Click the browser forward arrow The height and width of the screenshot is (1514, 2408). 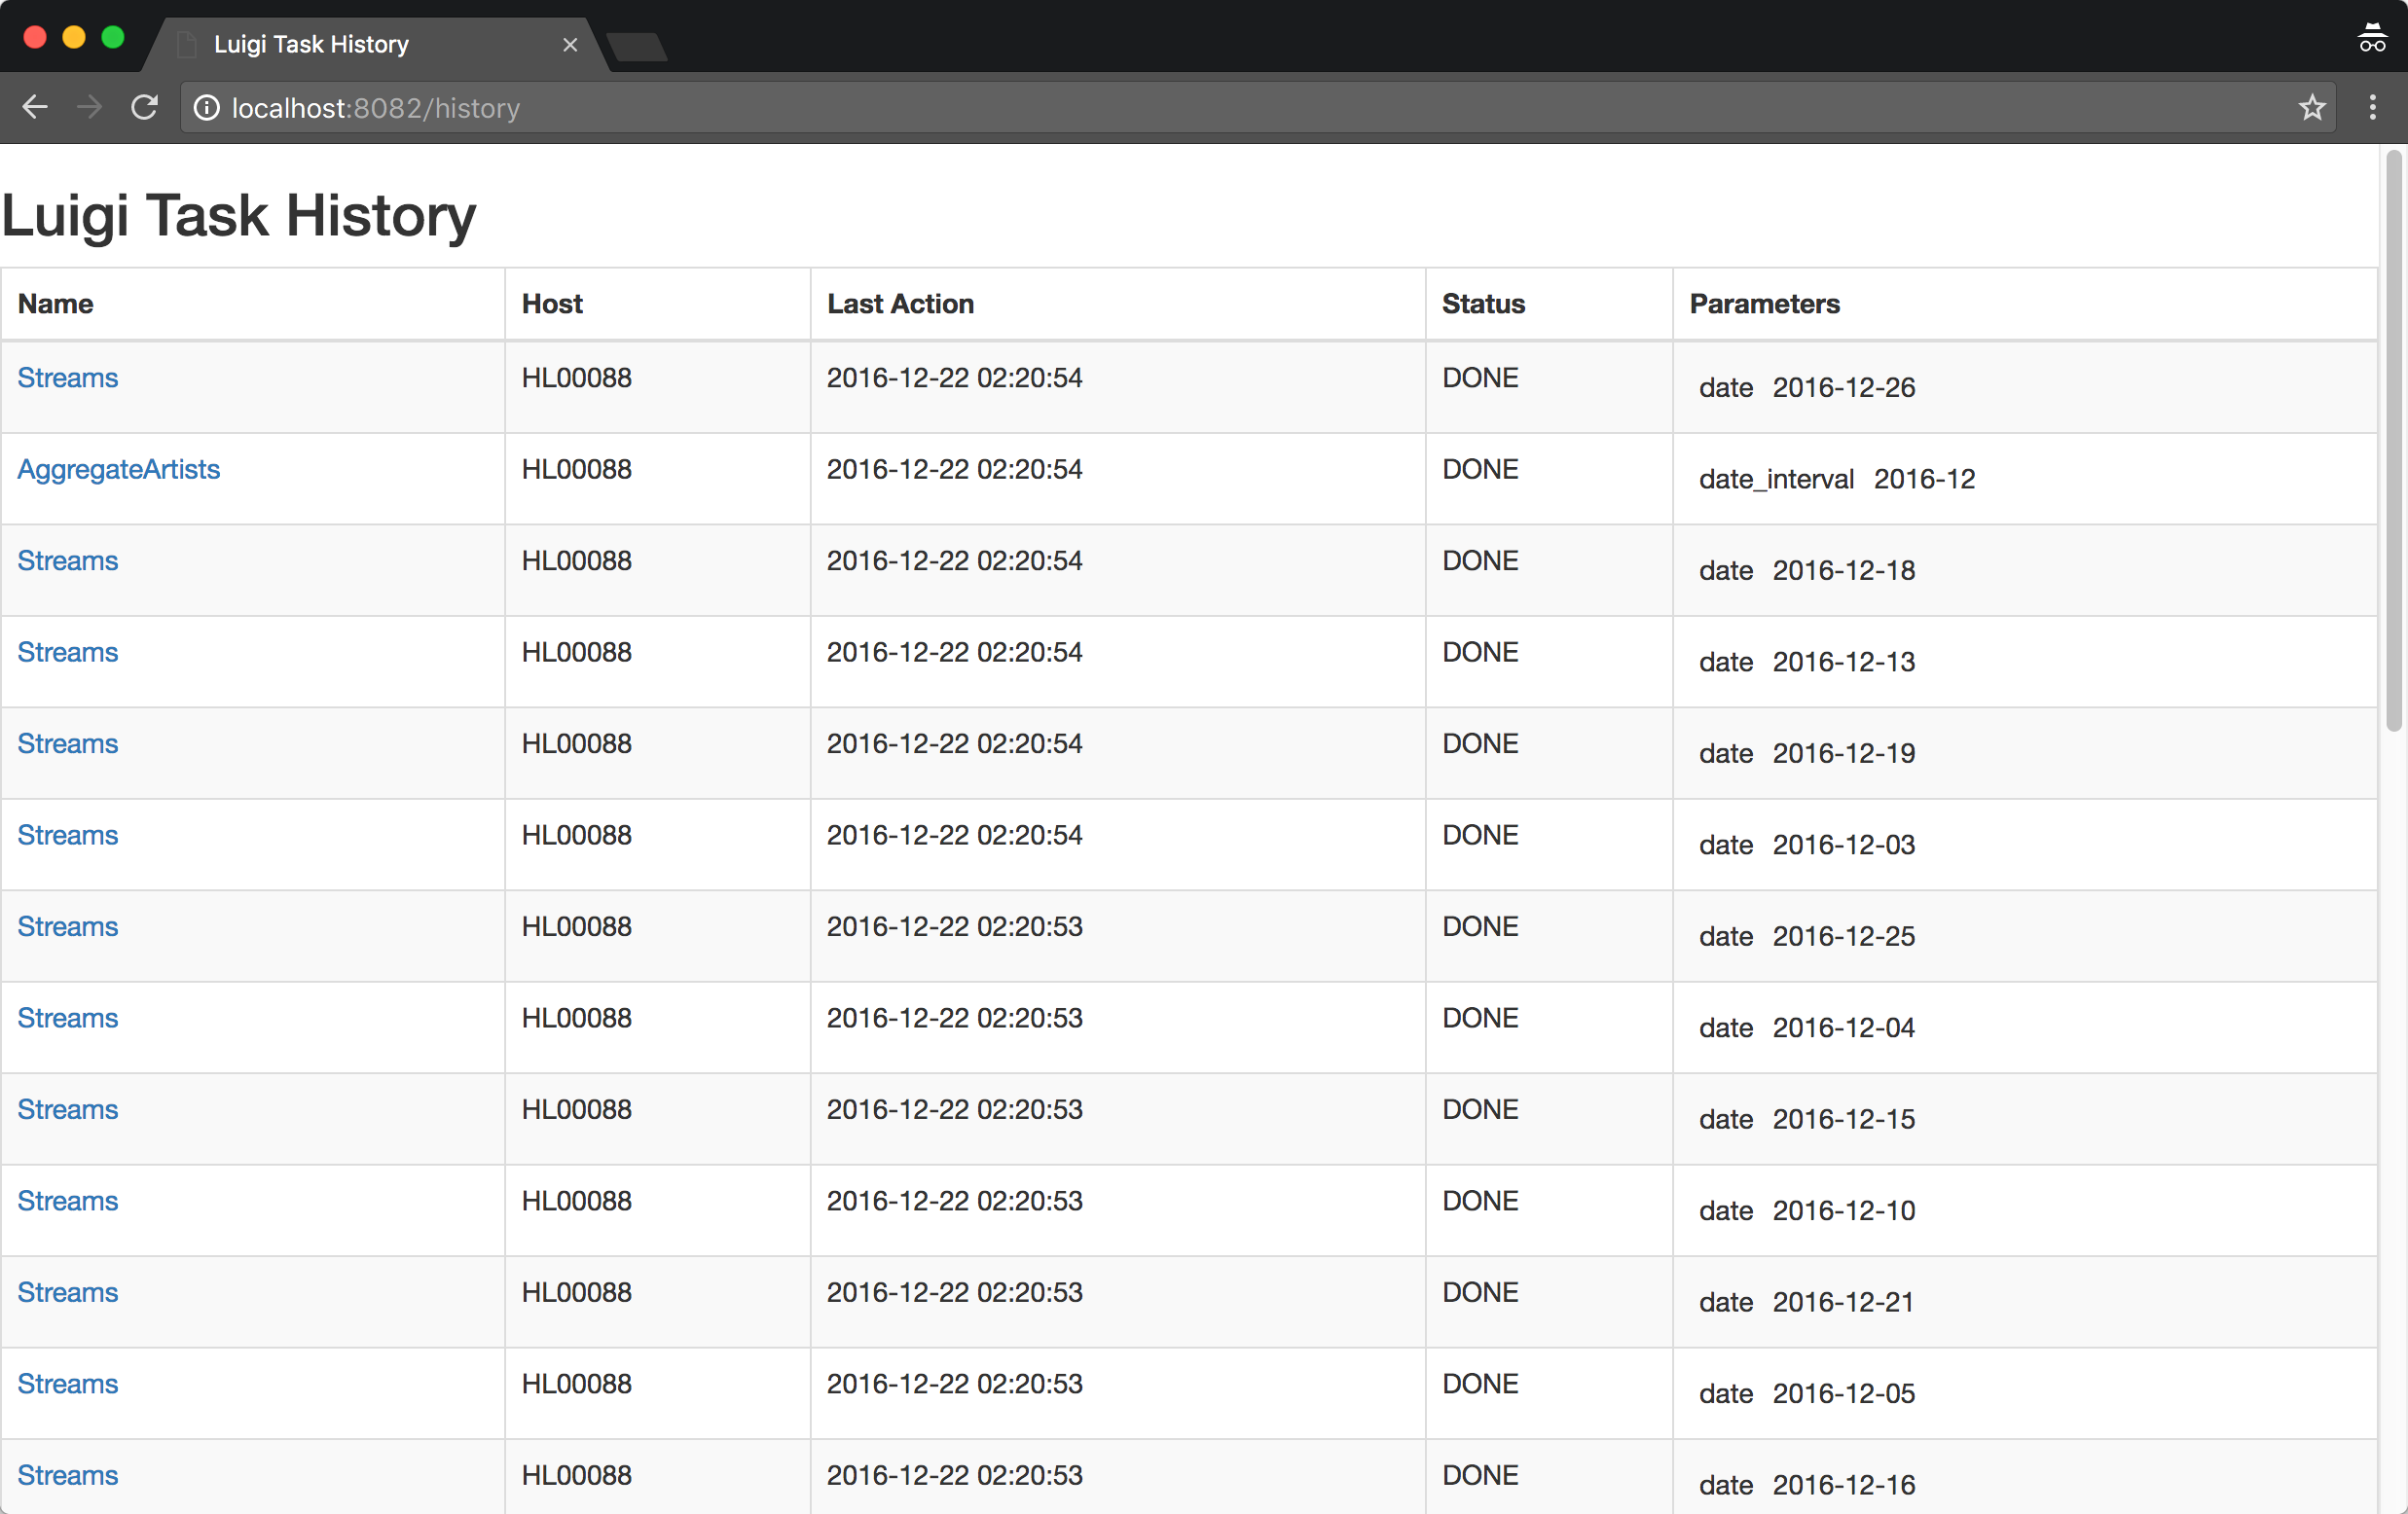pos(89,107)
